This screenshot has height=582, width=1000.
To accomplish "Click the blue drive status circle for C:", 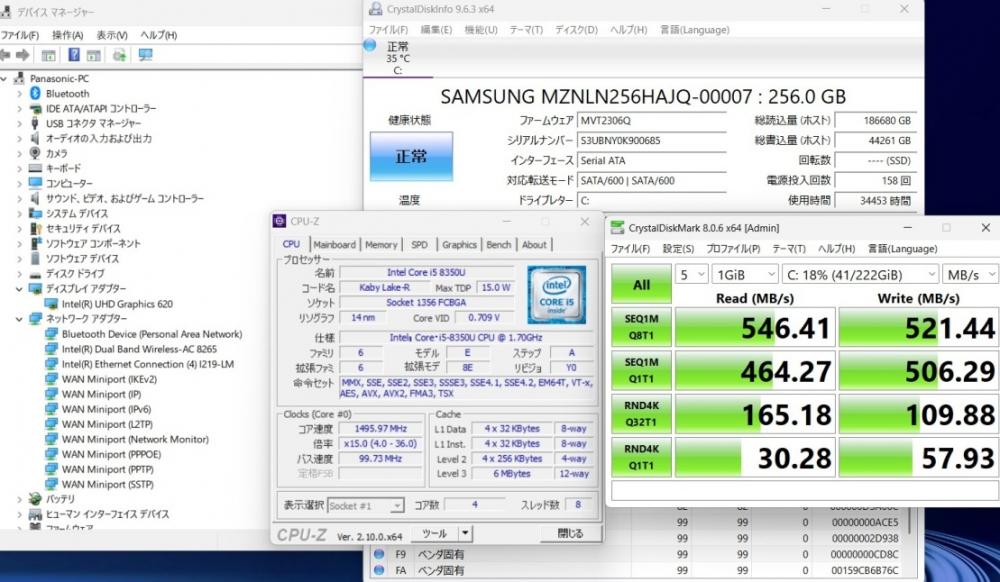I will (369, 45).
